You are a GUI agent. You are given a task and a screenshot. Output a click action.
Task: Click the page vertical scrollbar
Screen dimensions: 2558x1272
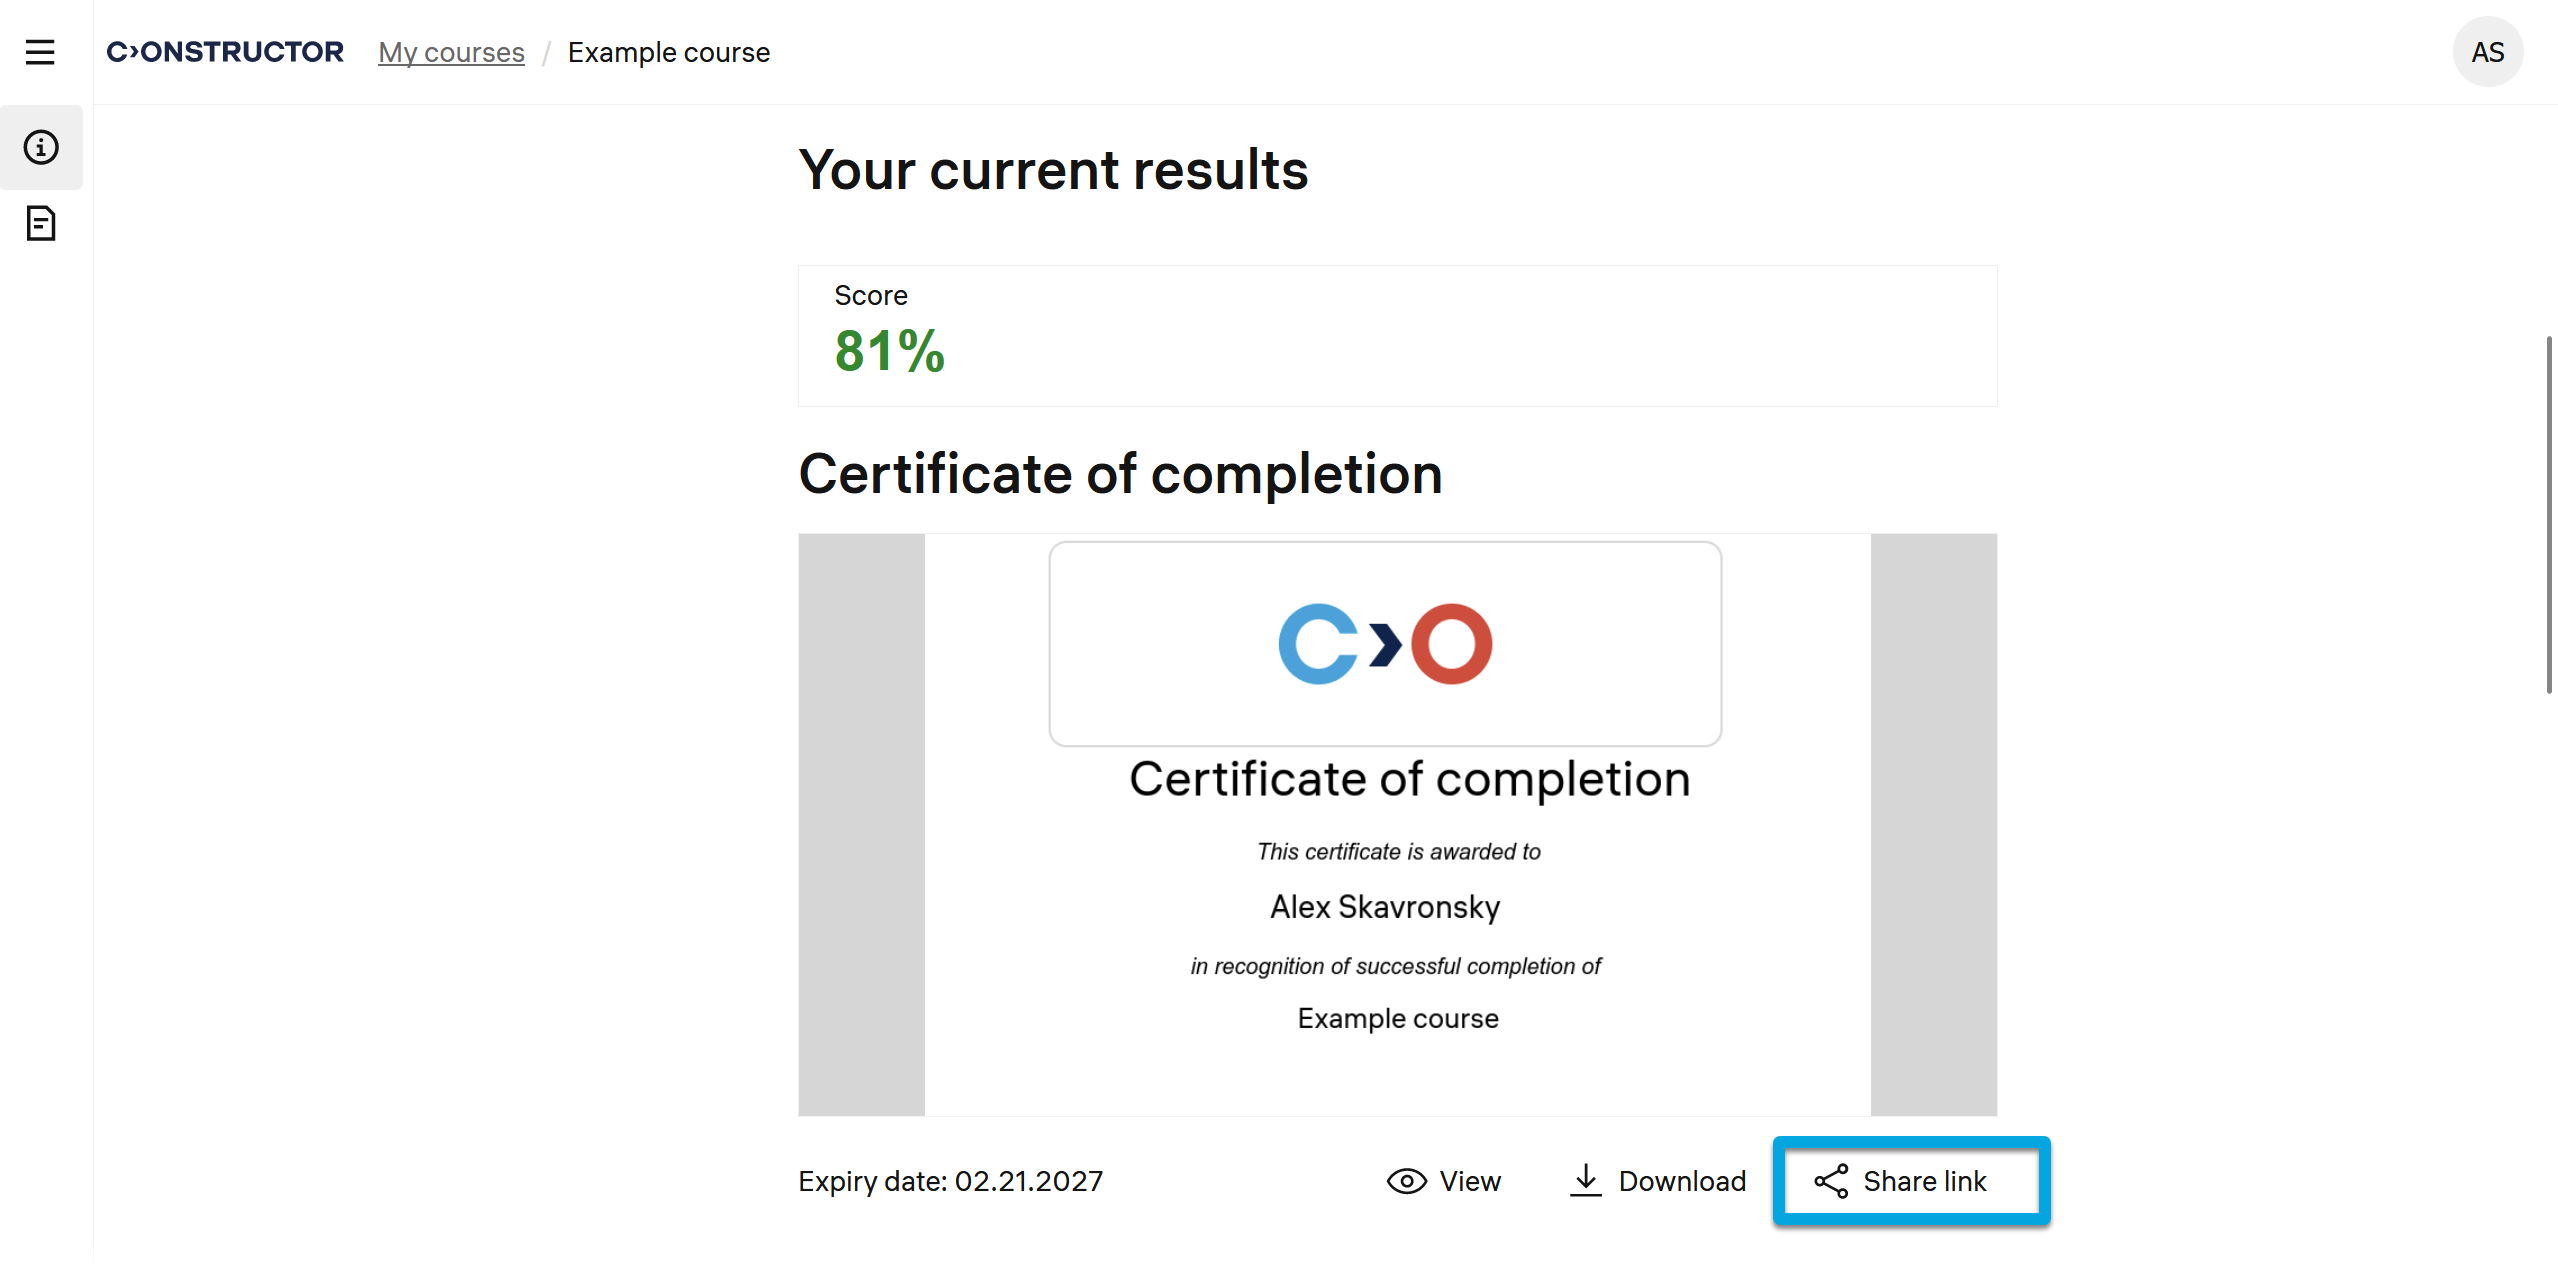pyautogui.click(x=2549, y=515)
